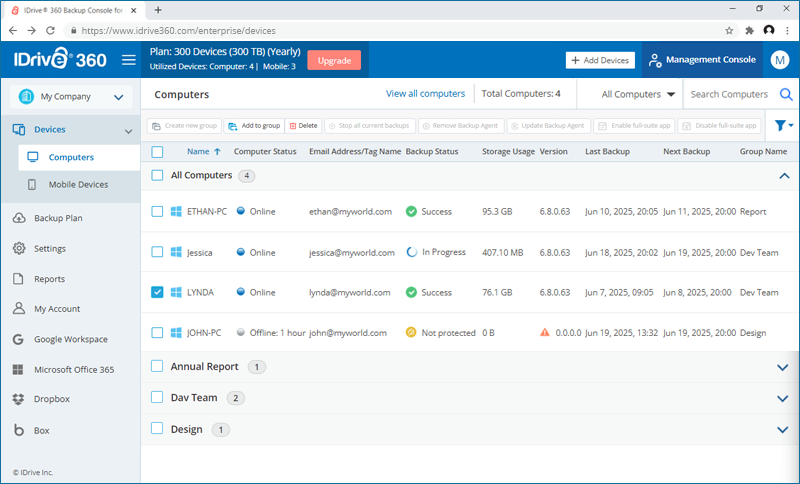Screen dimensions: 800x484
Task: Open the All Computers filter dropdown
Action: click(638, 95)
